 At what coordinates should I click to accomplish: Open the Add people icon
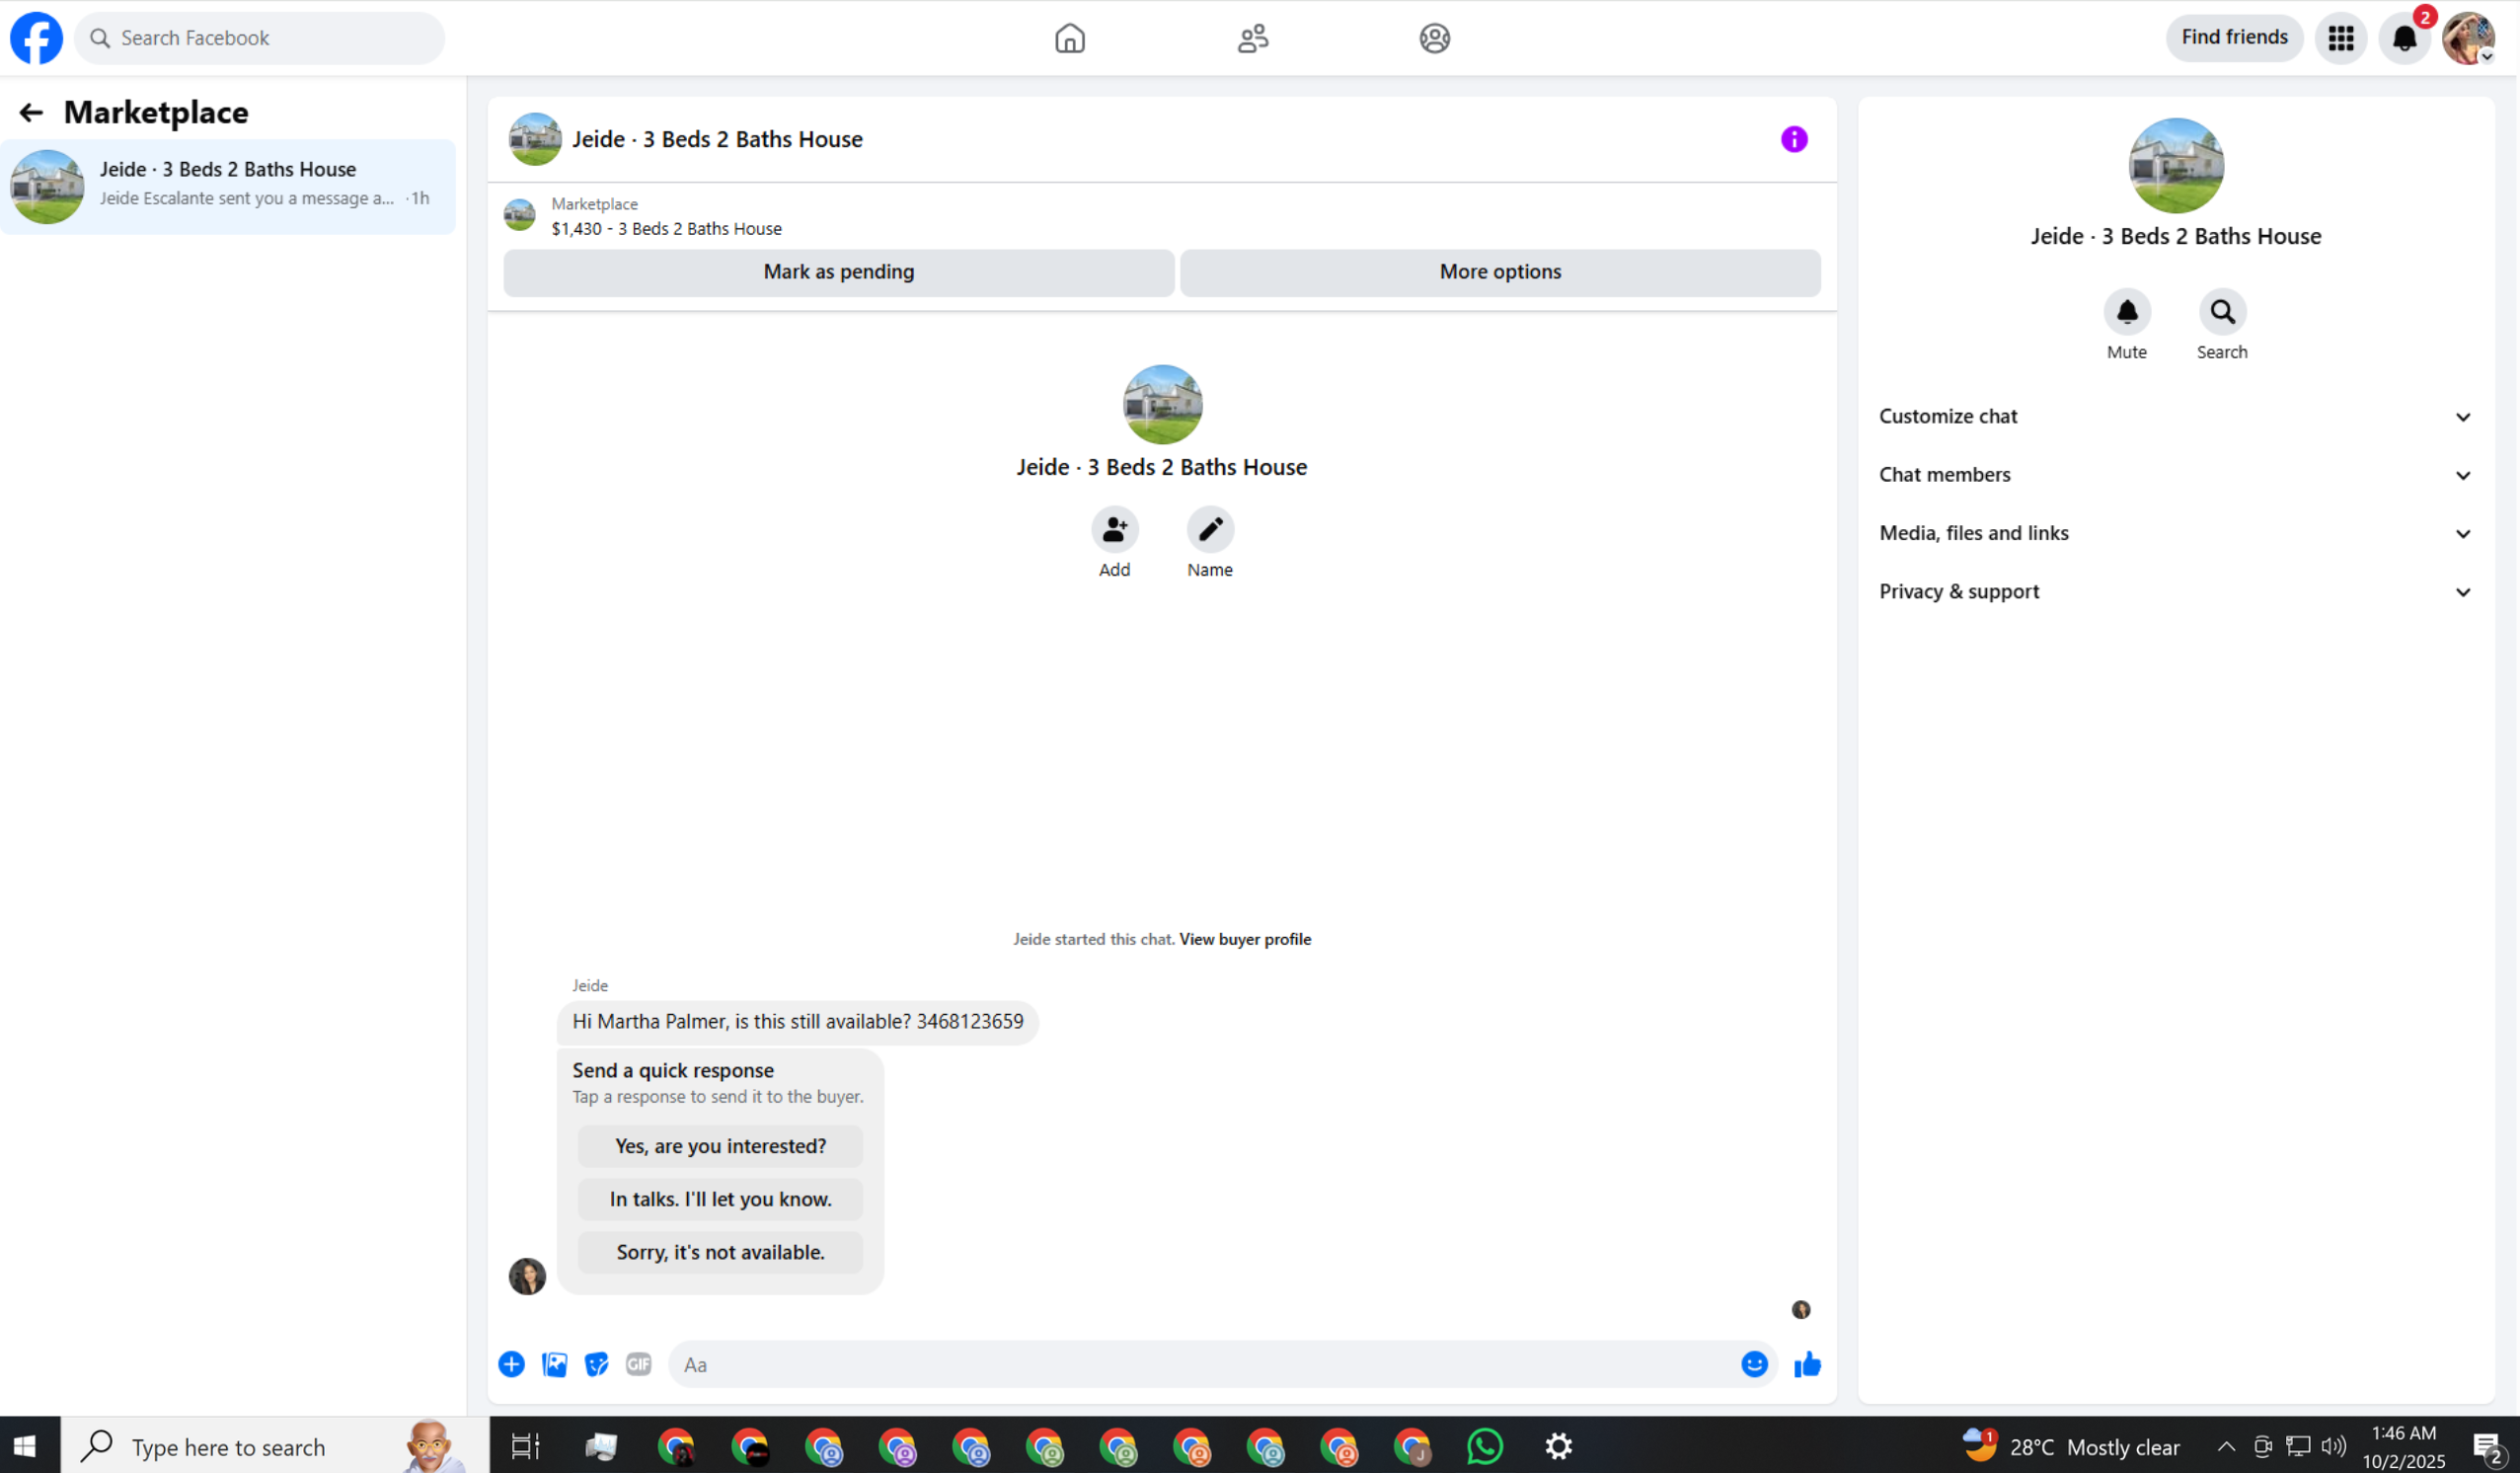(1114, 529)
